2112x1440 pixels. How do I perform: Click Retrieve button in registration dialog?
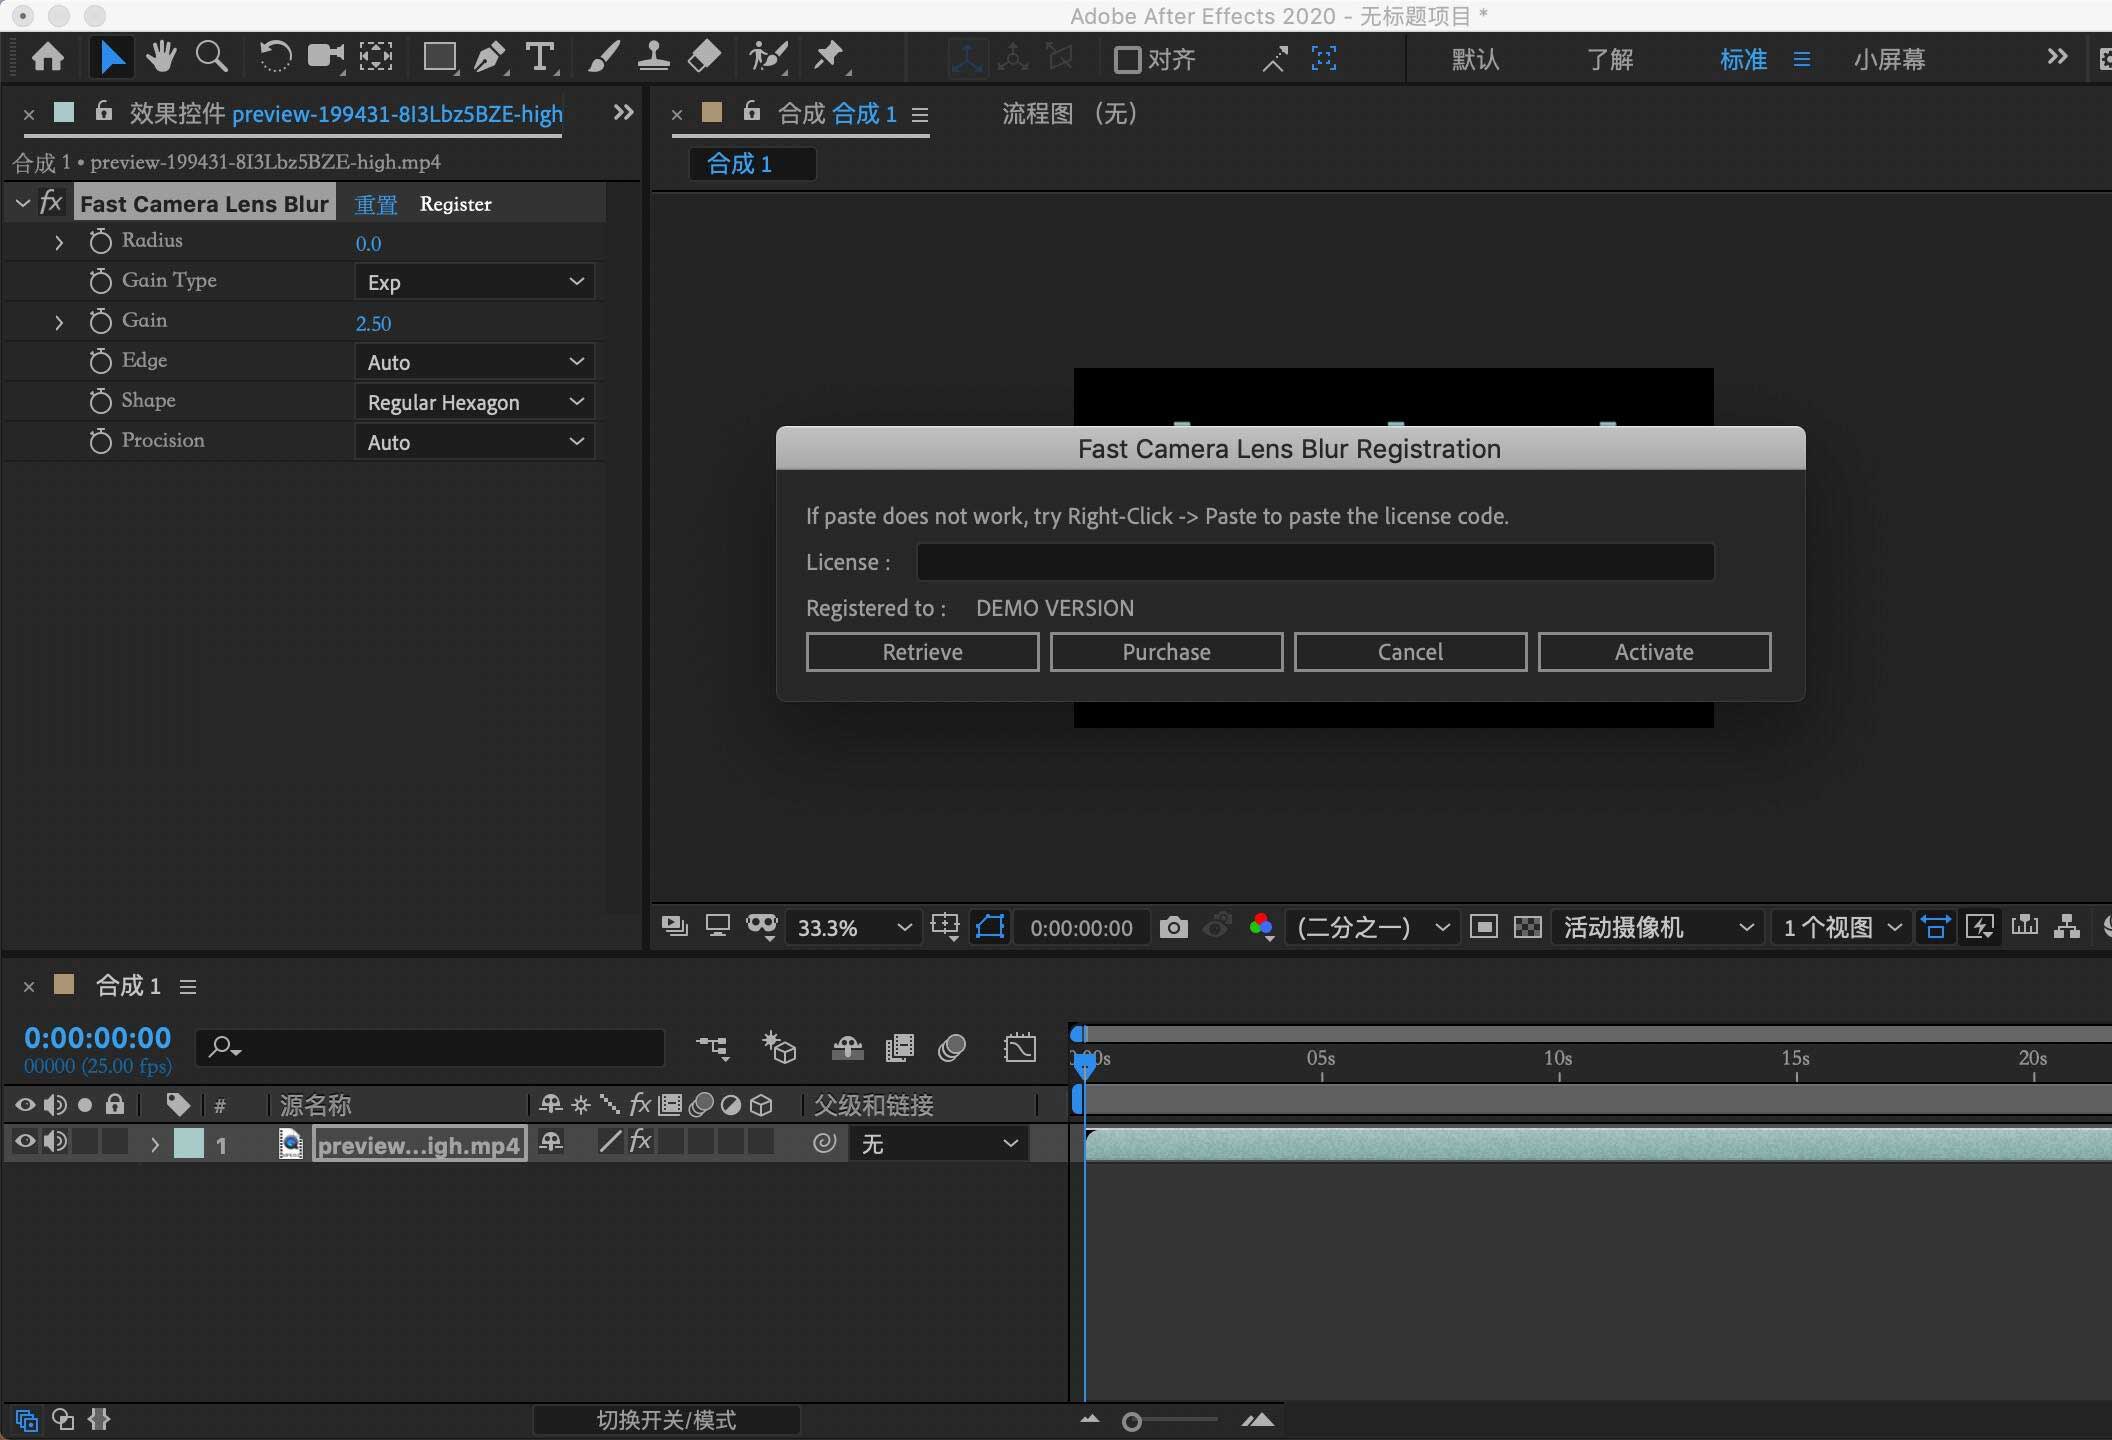coord(922,652)
